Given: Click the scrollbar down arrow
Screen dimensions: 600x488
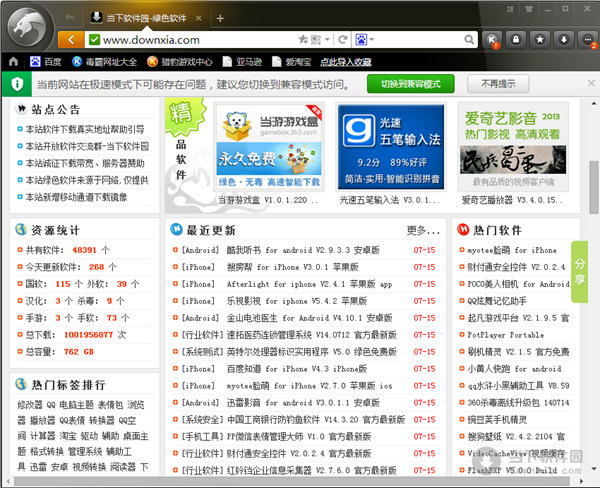Looking at the screenshot, I should tap(593, 468).
